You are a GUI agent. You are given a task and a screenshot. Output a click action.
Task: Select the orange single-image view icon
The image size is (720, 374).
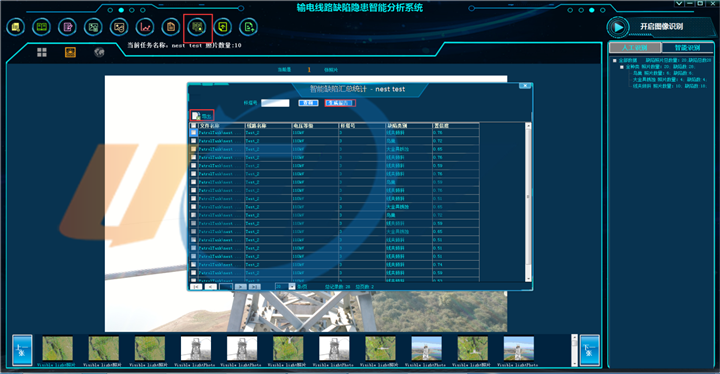tap(70, 52)
